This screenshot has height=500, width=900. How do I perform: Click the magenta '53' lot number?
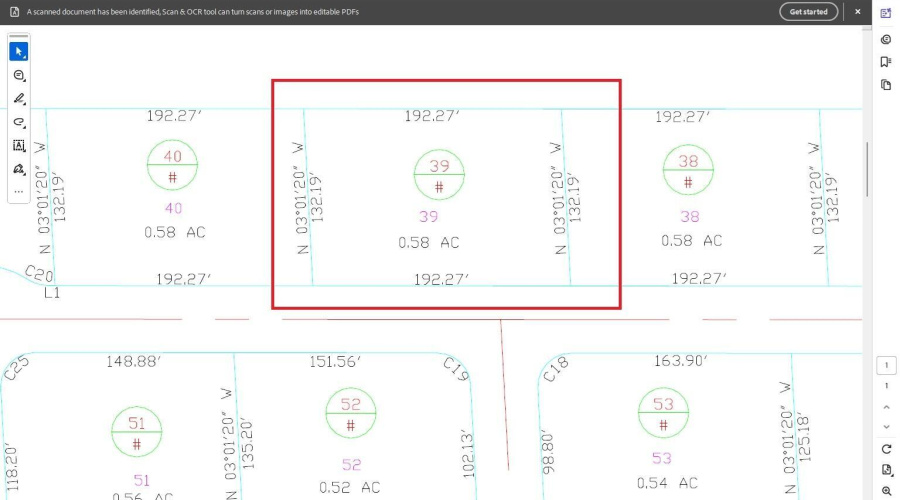tap(661, 458)
